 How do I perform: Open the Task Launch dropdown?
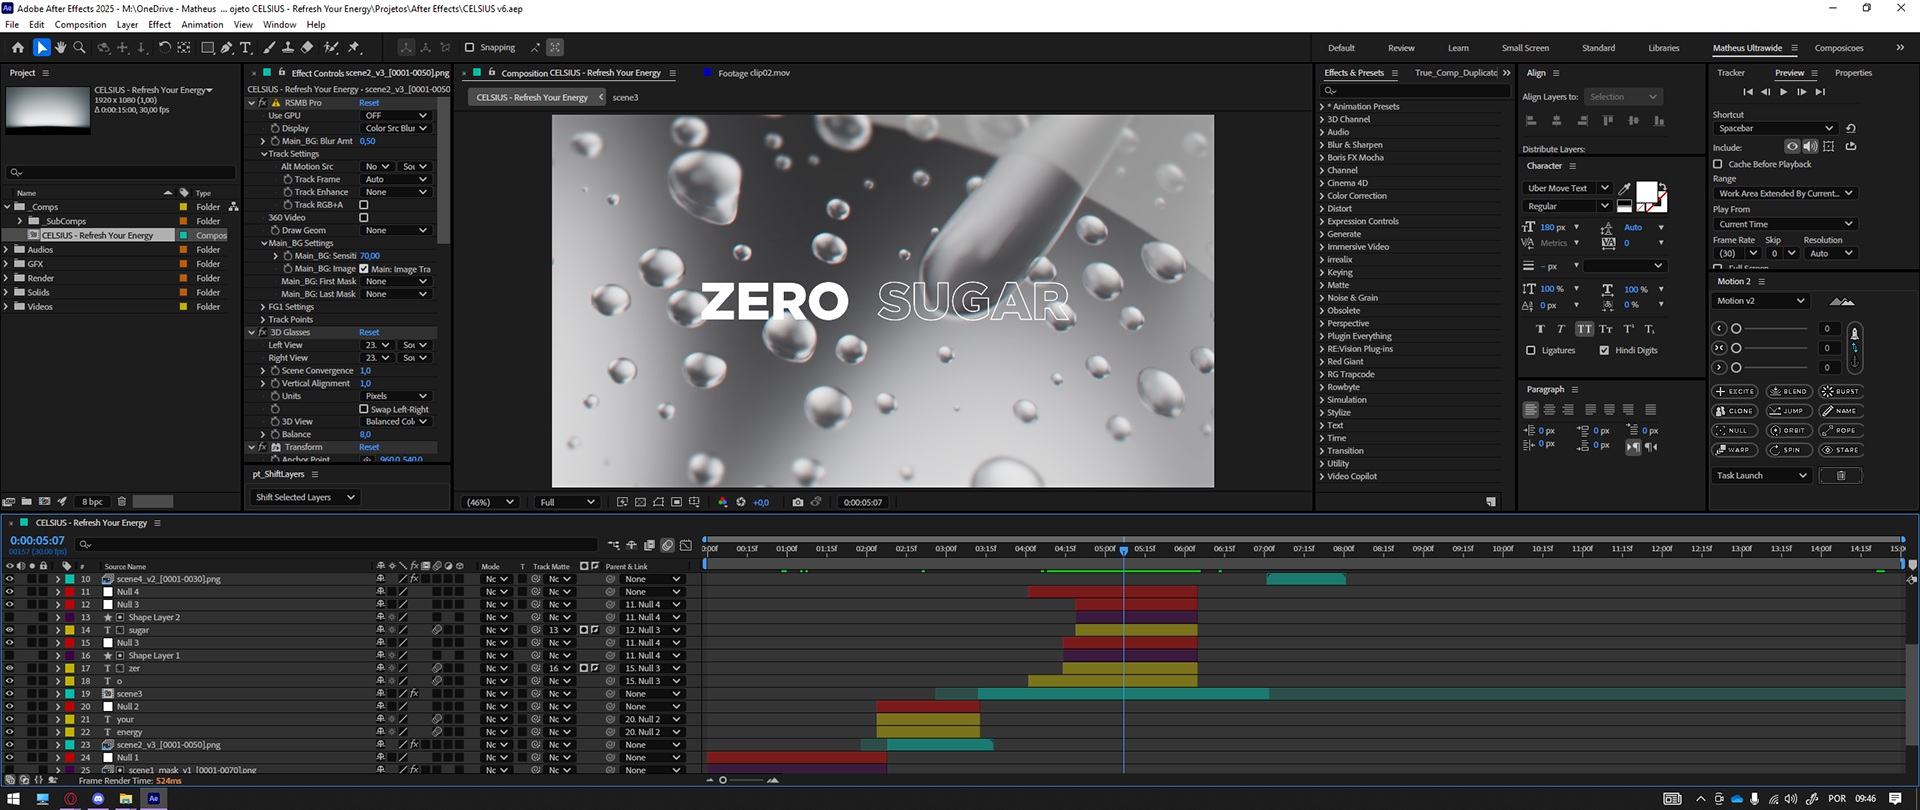point(1761,476)
